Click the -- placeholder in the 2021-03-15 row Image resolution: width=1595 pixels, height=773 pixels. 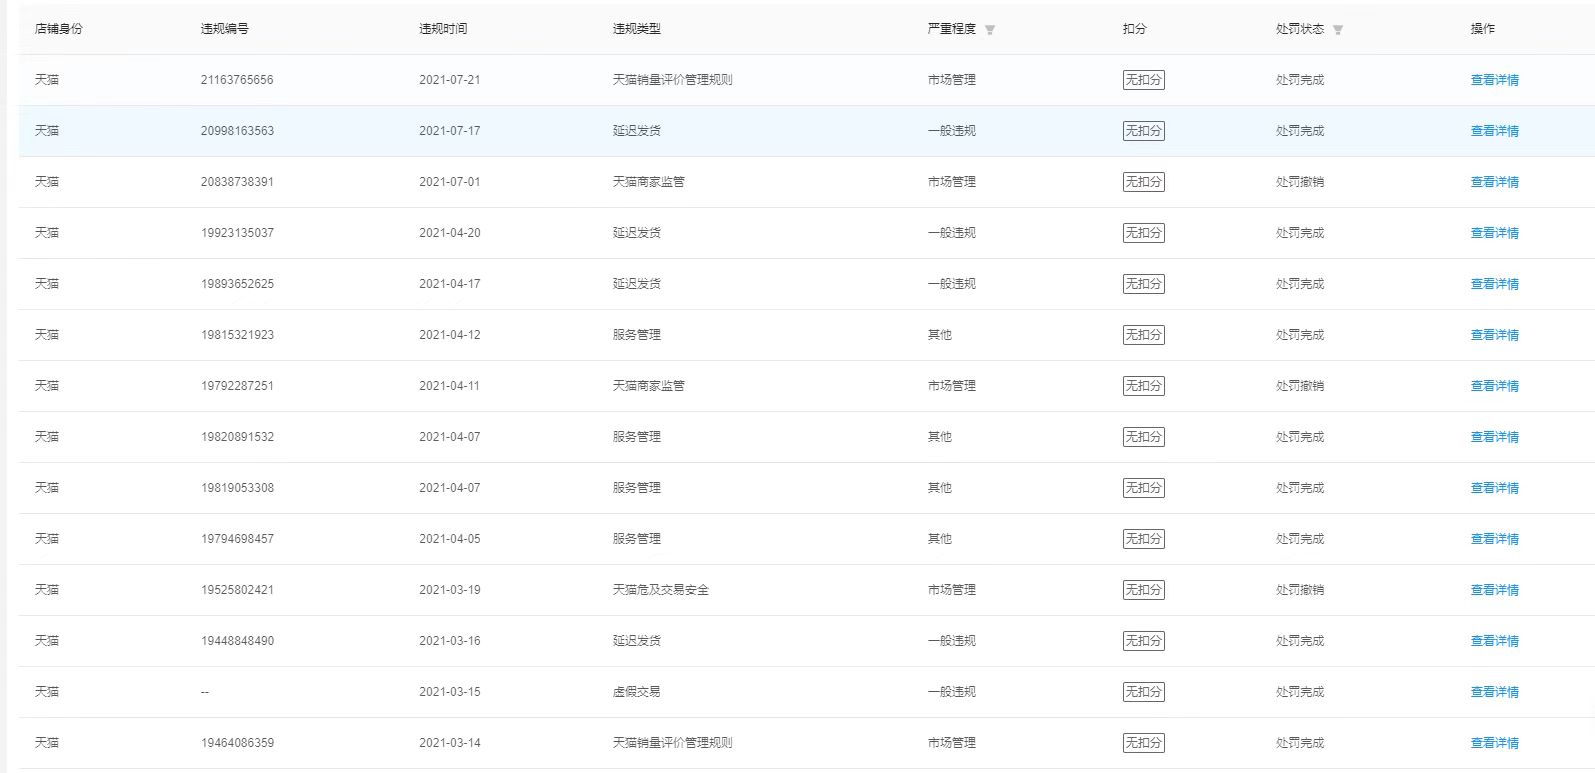point(205,692)
